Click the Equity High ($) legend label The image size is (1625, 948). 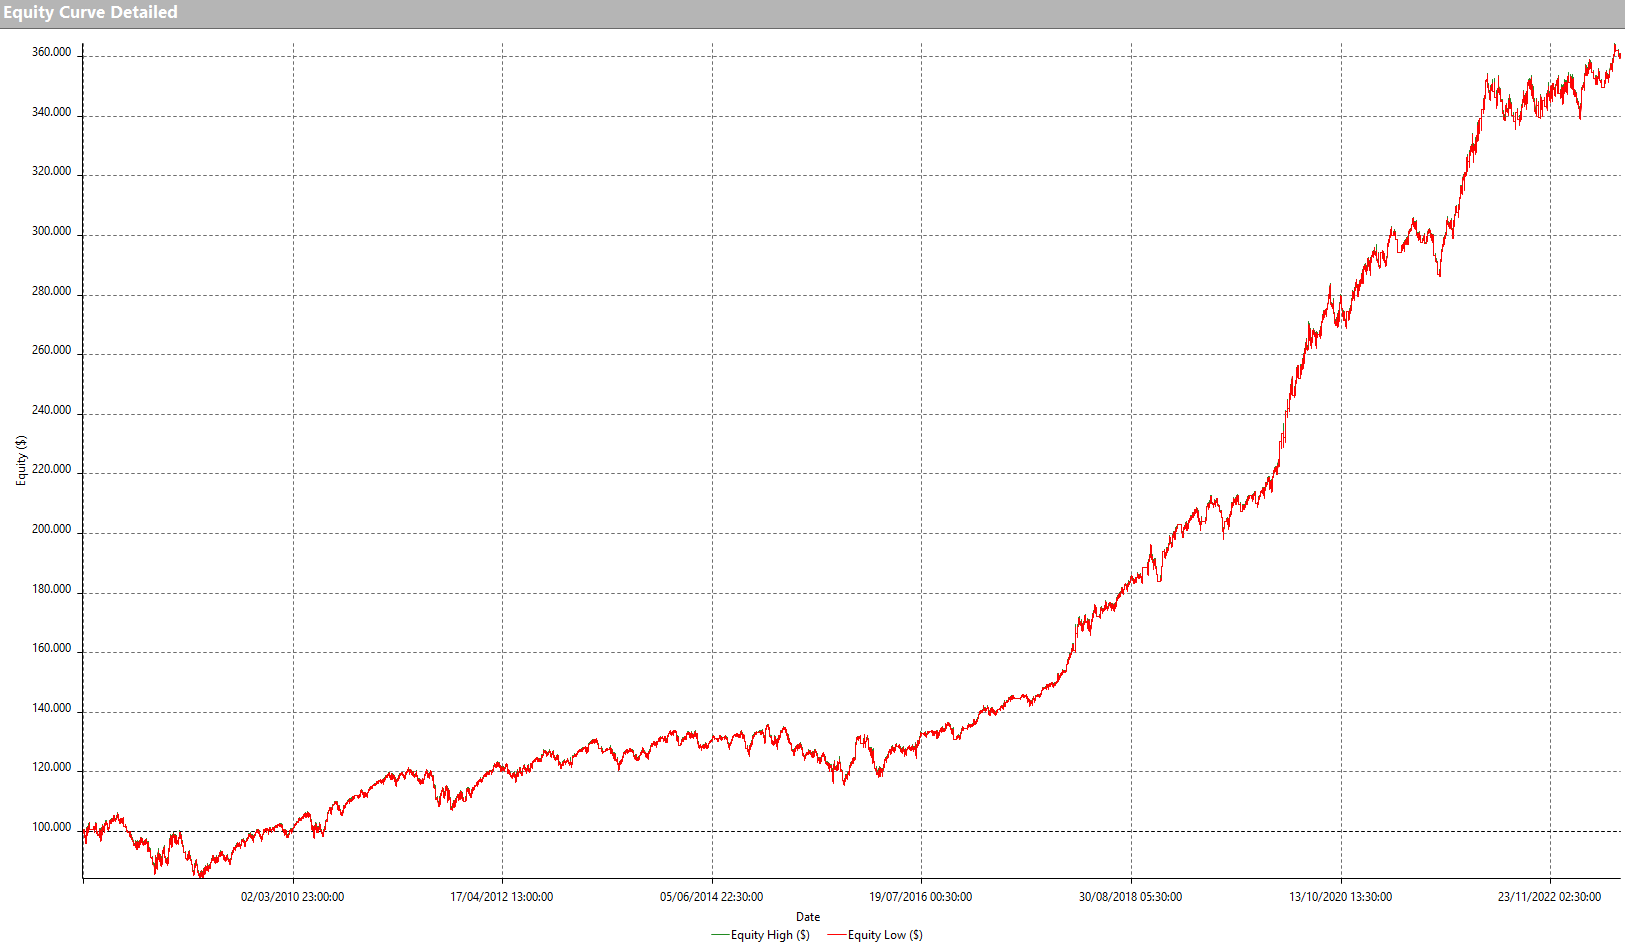(770, 935)
